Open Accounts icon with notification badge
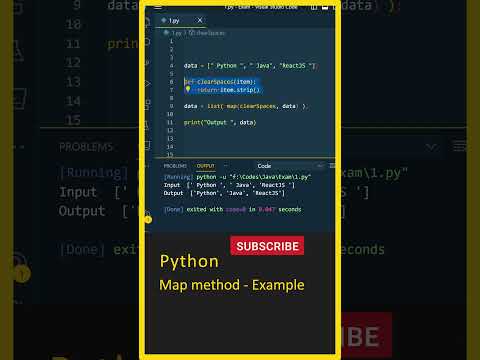This screenshot has height=360, width=480. pos(148,217)
